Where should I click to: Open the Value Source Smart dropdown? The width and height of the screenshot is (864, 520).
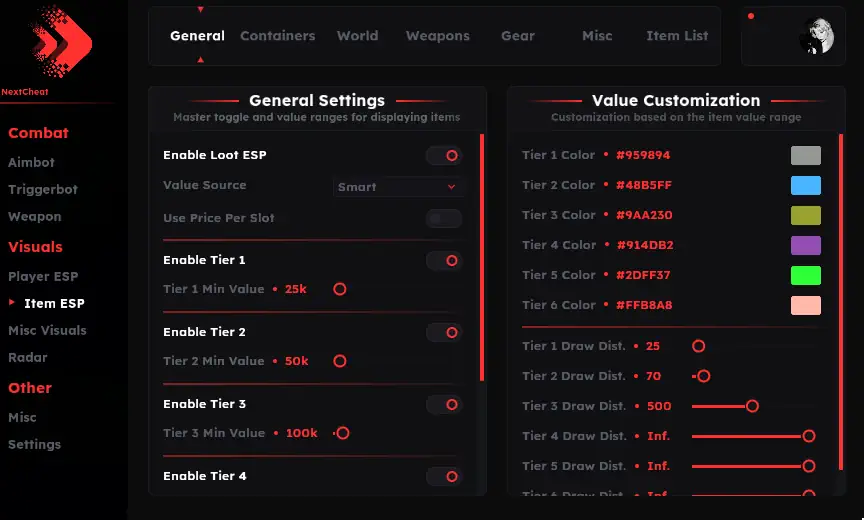pos(398,187)
